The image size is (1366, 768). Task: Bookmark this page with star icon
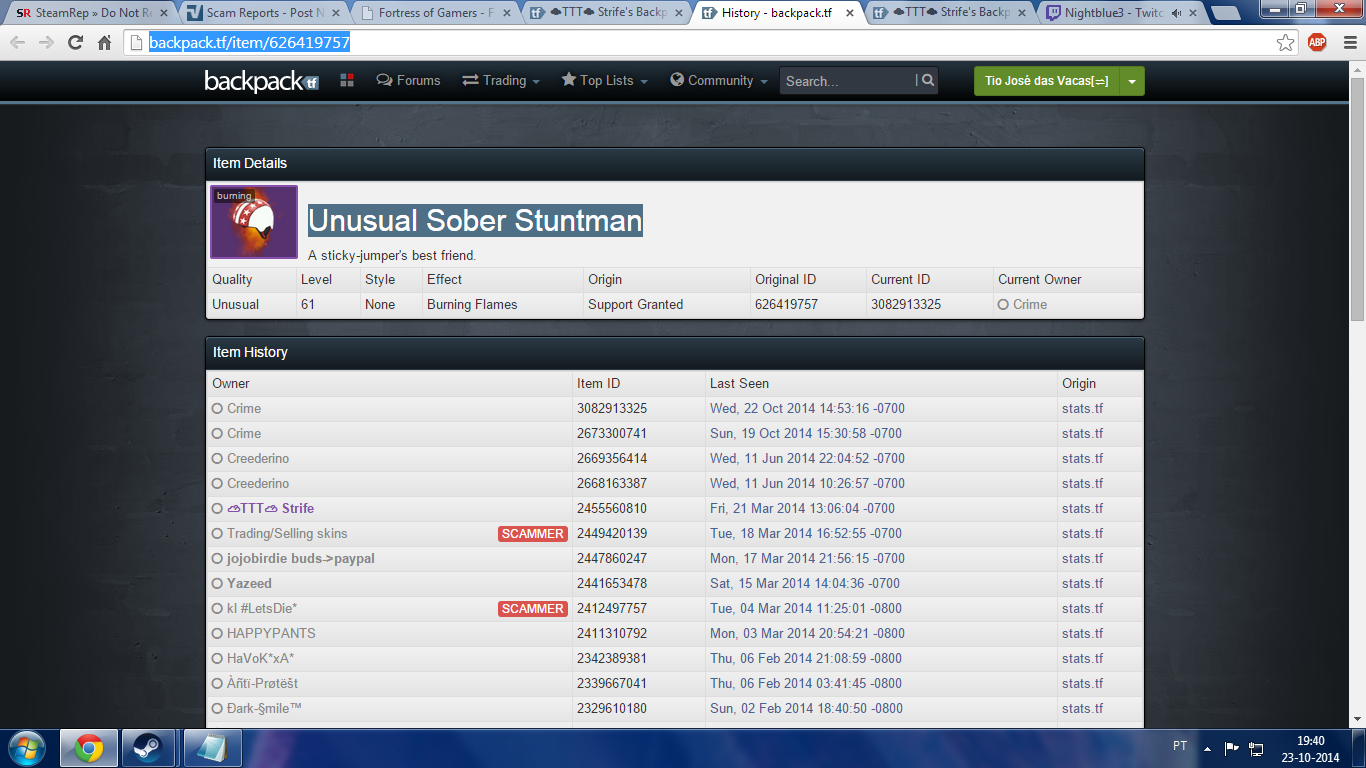[x=1286, y=43]
